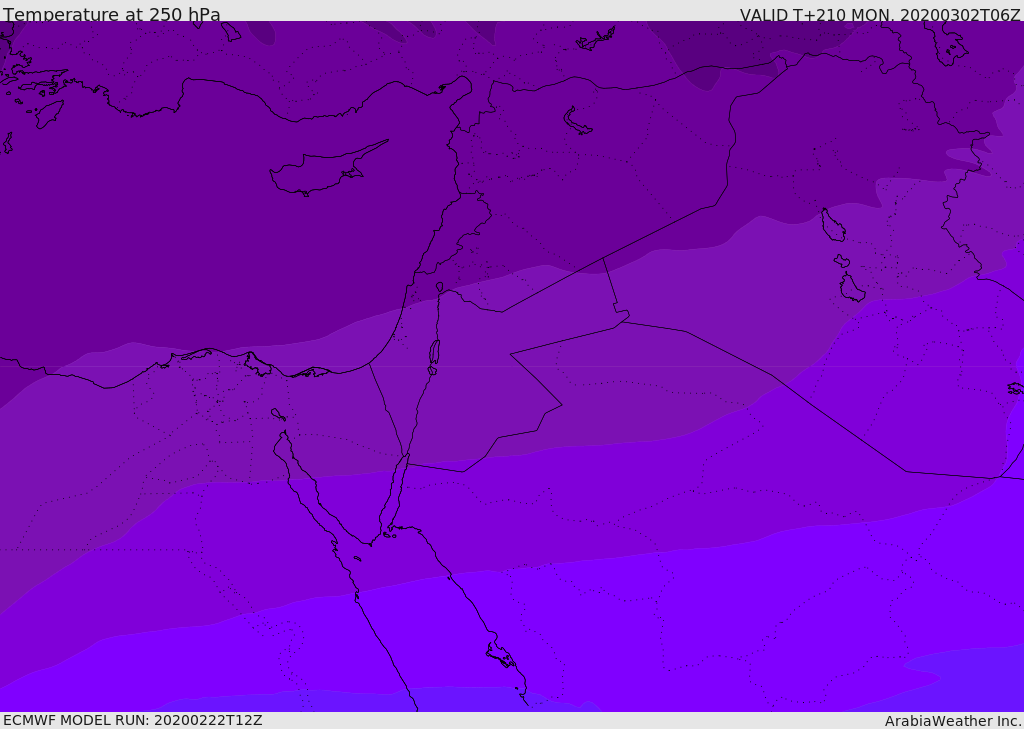Click the 'Temperature at 250 hPa' title
Viewport: 1024px width, 729px height.
click(112, 14)
